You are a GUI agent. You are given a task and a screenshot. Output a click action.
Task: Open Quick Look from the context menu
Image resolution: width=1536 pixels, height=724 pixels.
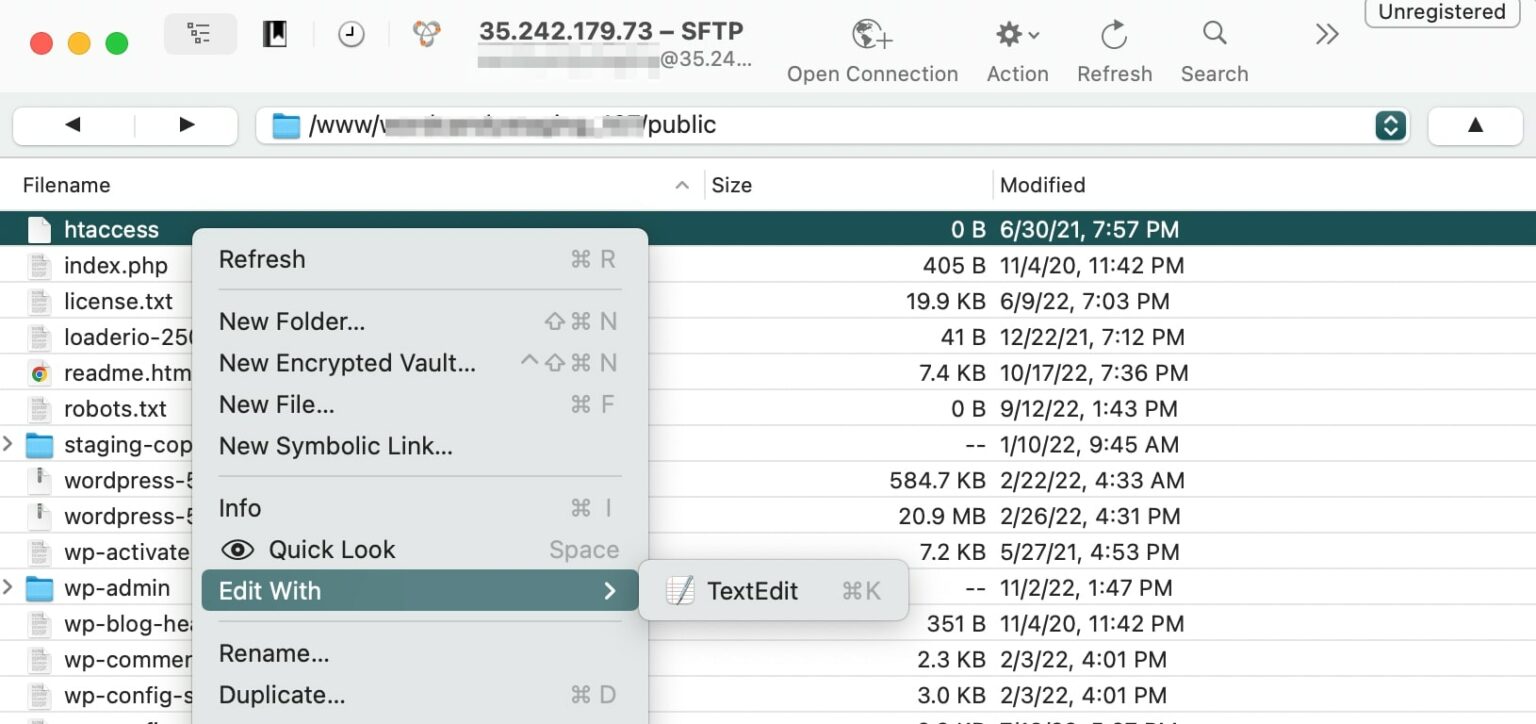point(330,549)
